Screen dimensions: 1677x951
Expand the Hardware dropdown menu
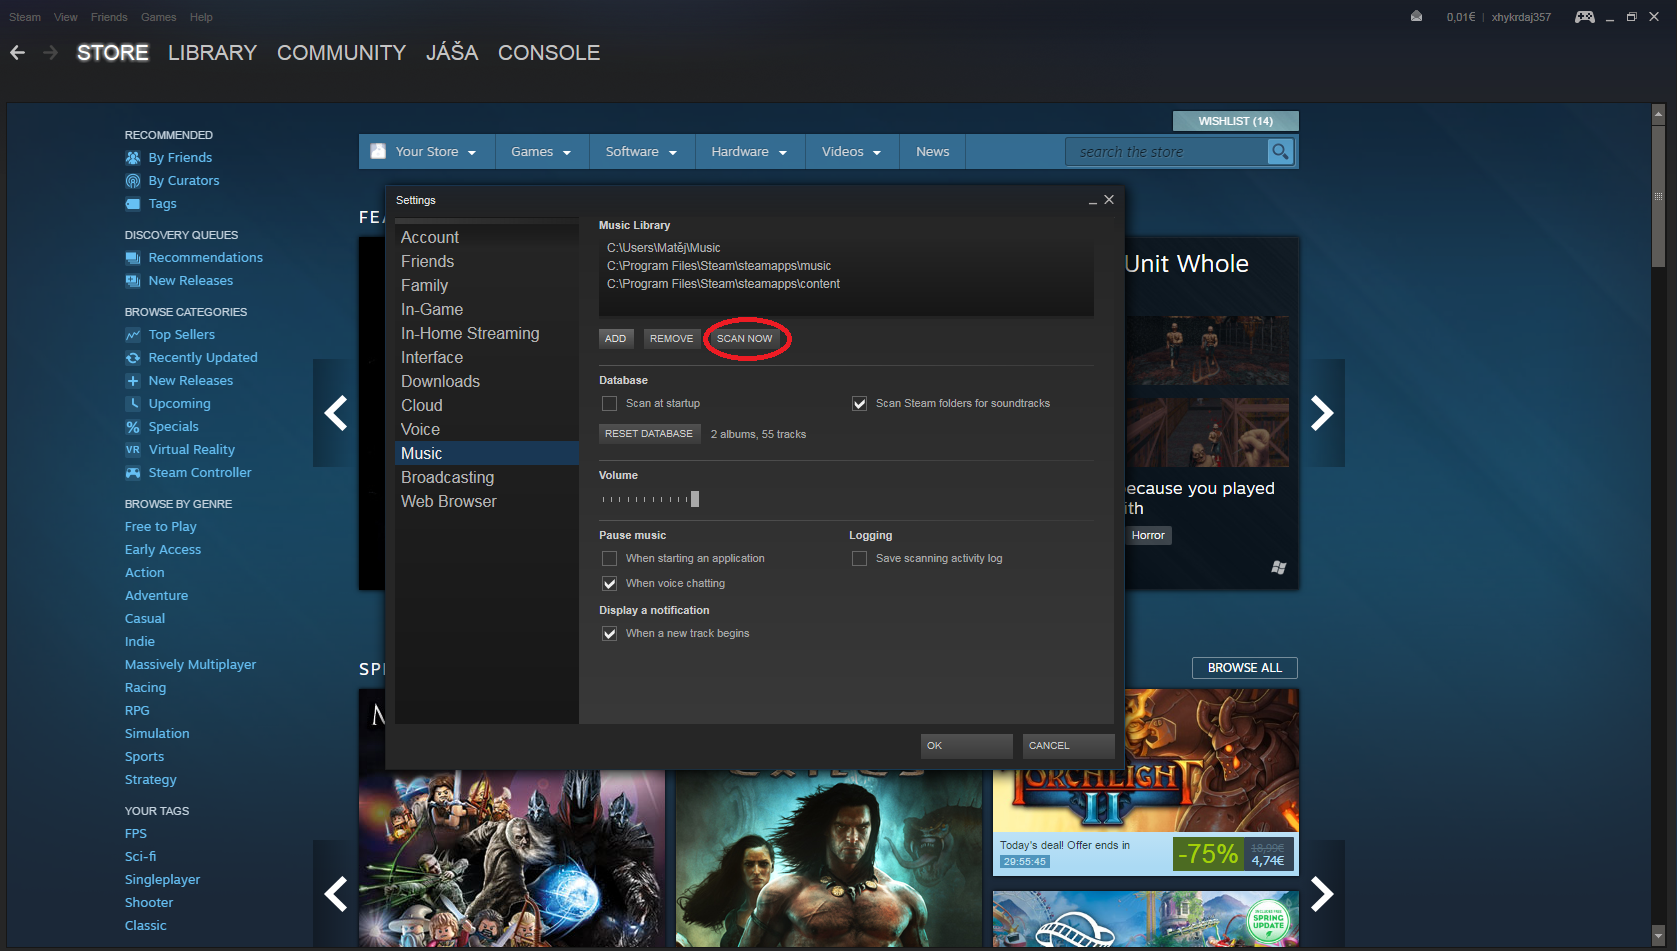(749, 152)
